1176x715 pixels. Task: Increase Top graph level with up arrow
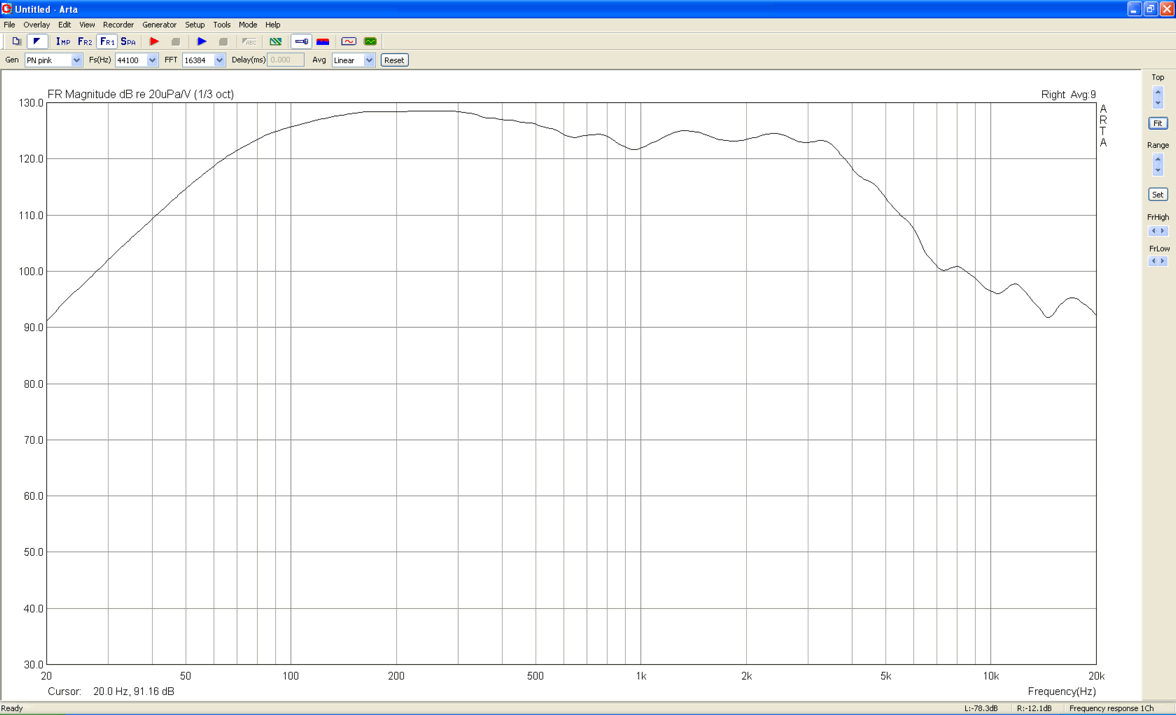[1158, 92]
